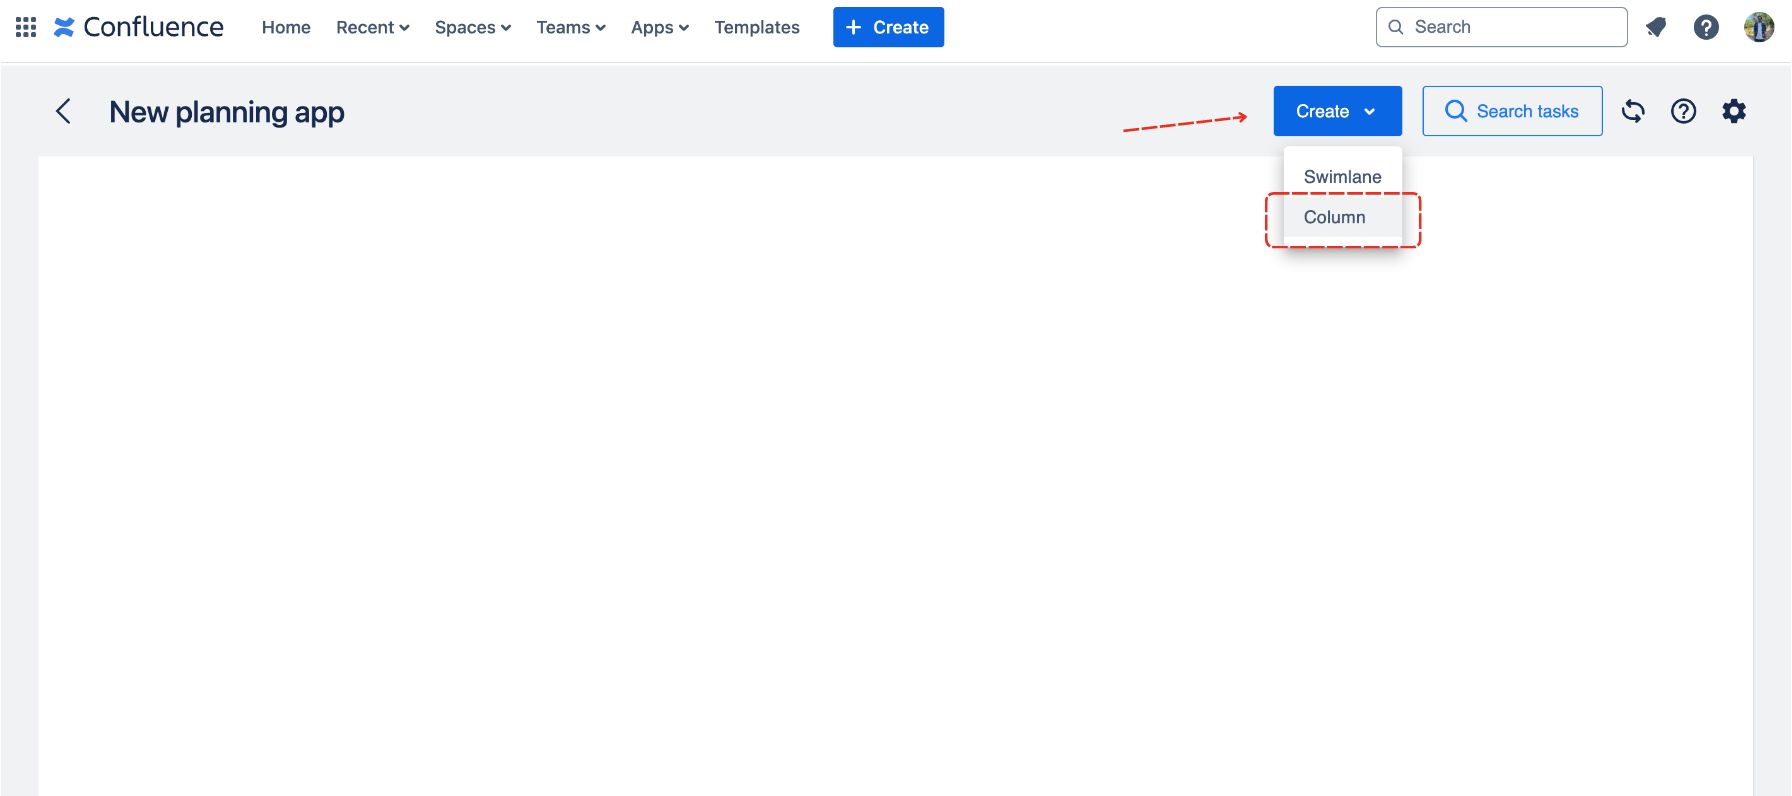Open the notifications bell icon
The height and width of the screenshot is (796, 1792).
[1656, 27]
